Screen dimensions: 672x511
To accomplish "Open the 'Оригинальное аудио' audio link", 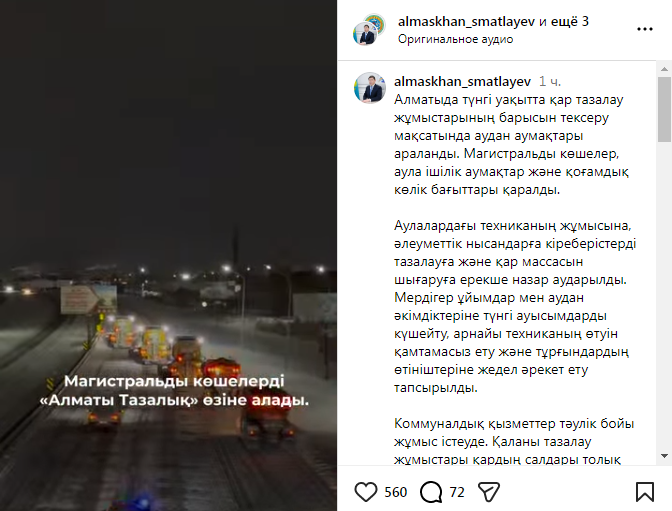I will click(455, 39).
